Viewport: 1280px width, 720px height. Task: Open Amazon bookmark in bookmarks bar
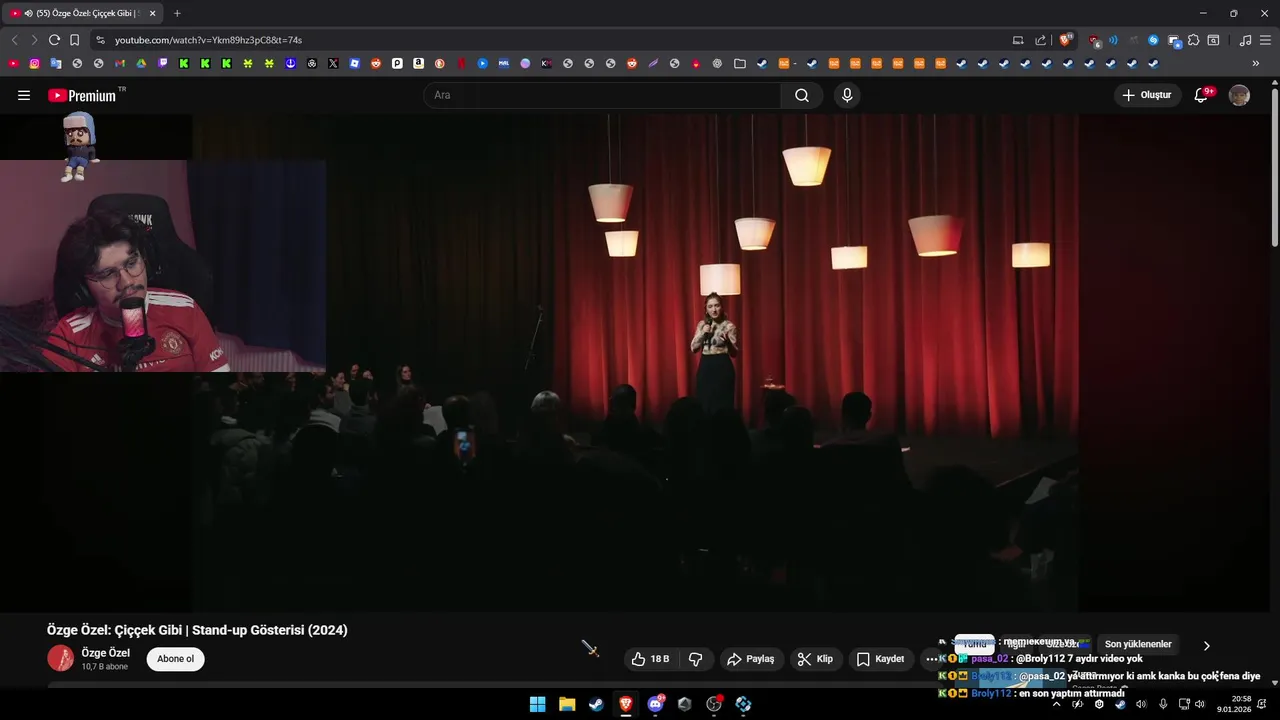click(x=418, y=63)
